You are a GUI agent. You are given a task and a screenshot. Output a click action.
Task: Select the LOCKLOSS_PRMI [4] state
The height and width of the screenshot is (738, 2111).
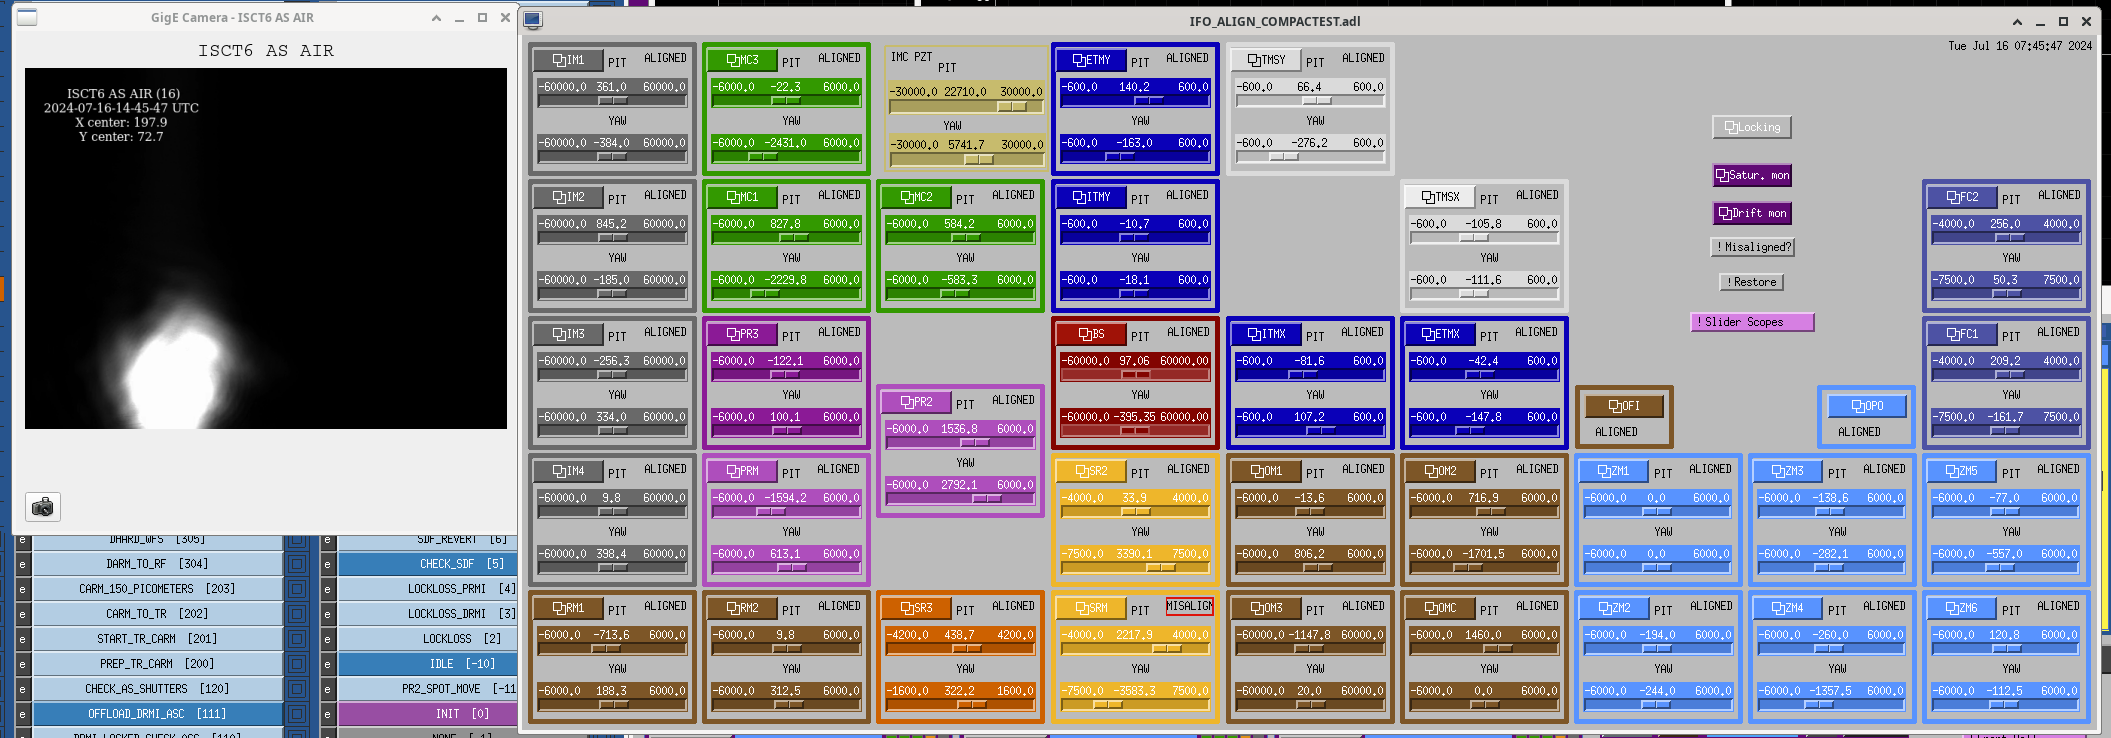428,589
